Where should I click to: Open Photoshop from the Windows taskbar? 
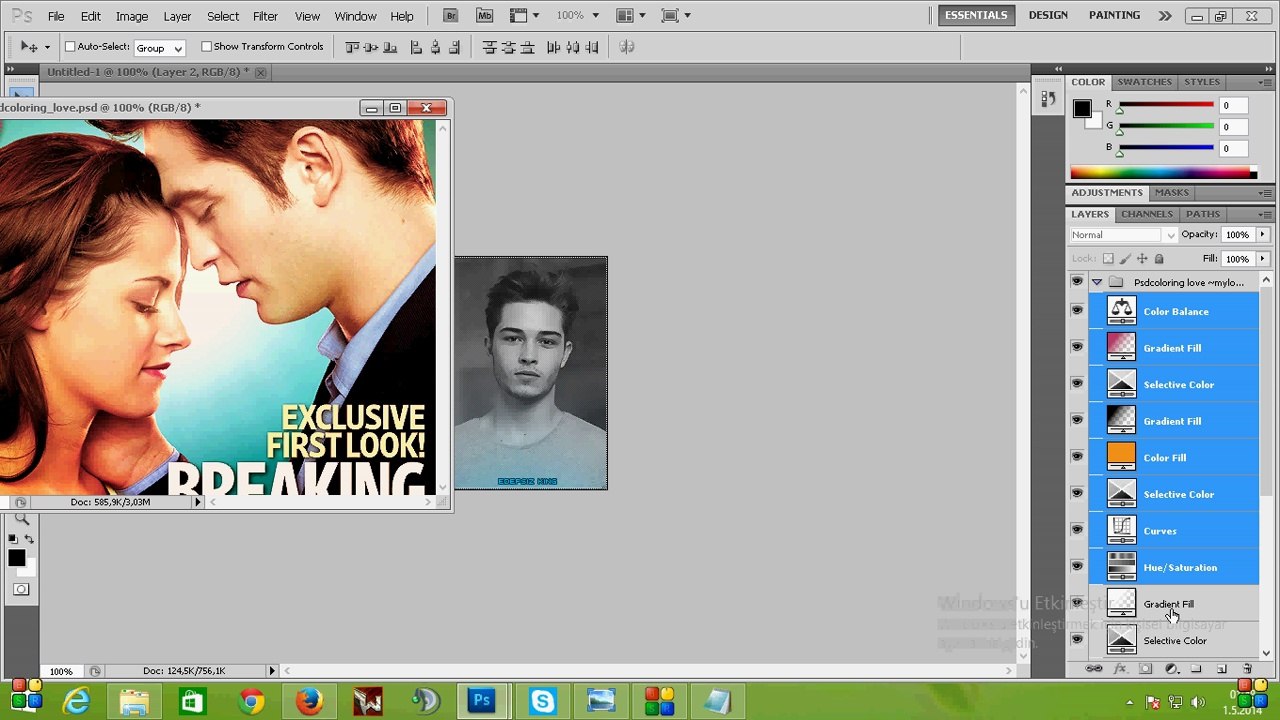tap(482, 701)
